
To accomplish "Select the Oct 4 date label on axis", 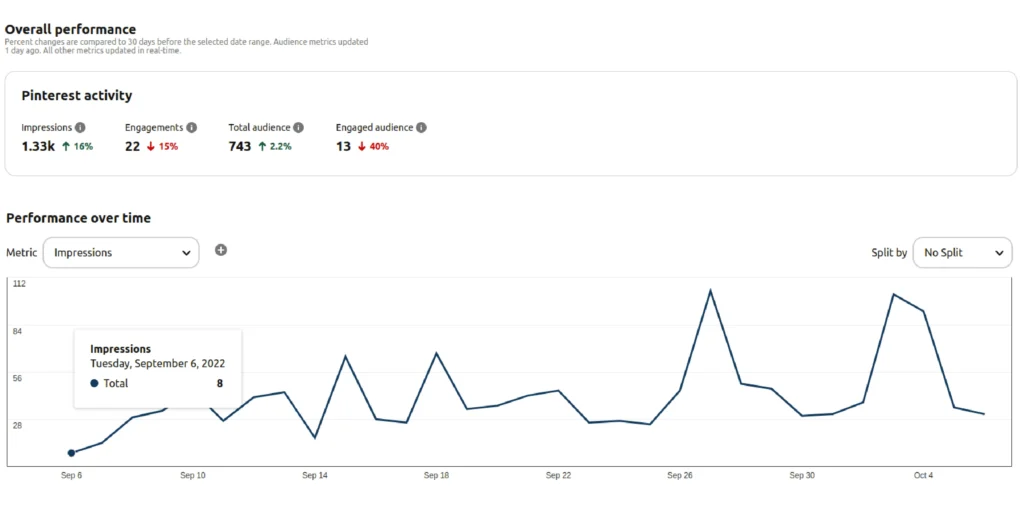I will tap(923, 476).
